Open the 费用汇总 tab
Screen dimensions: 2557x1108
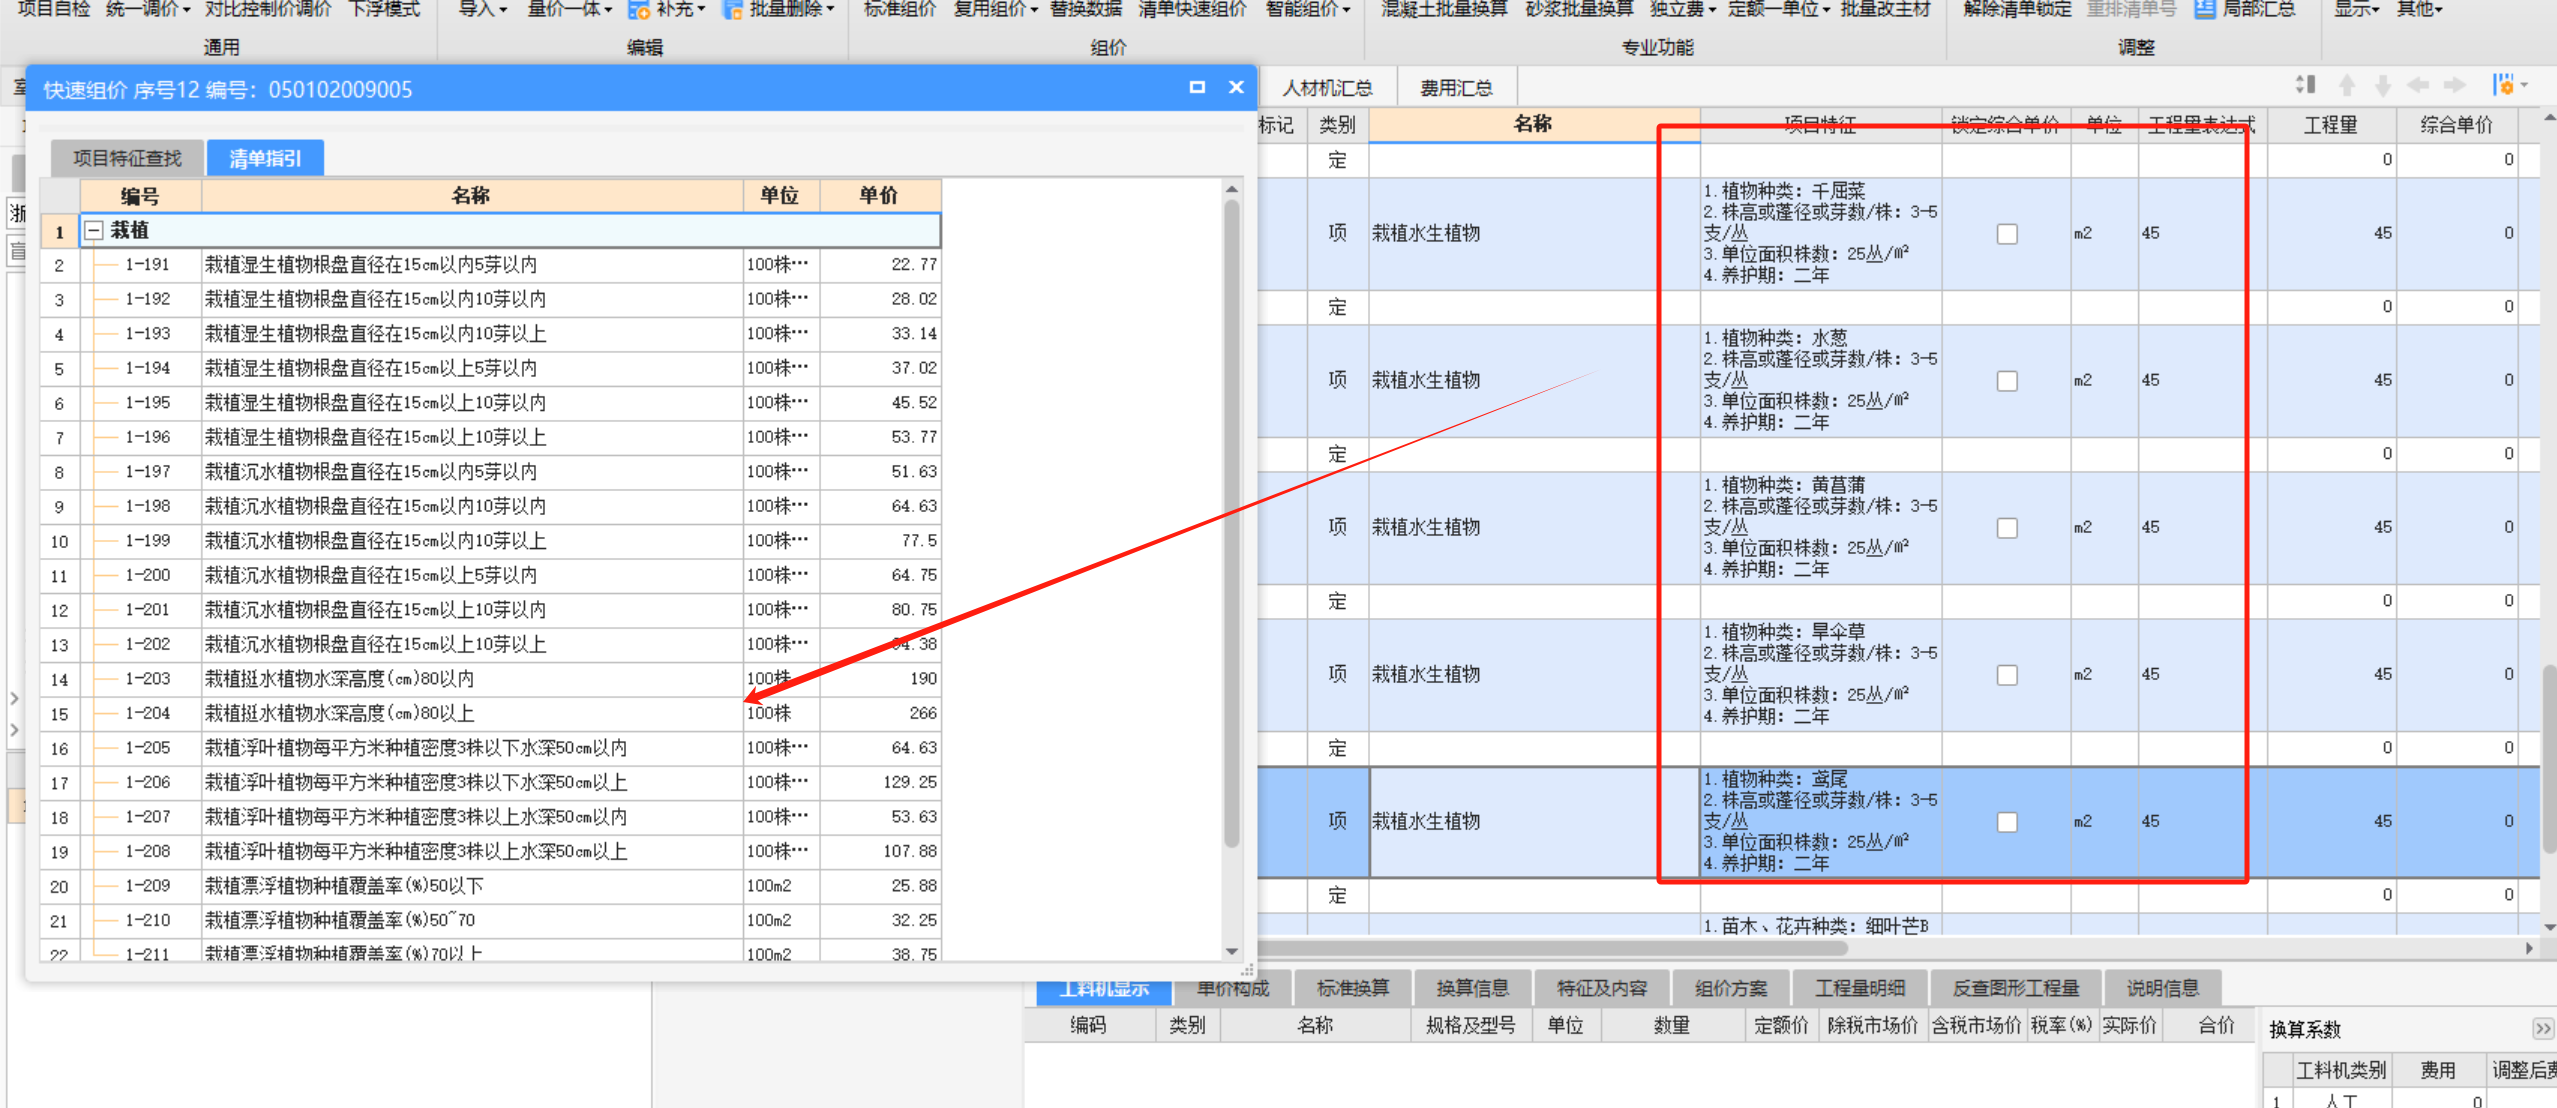tap(1456, 88)
